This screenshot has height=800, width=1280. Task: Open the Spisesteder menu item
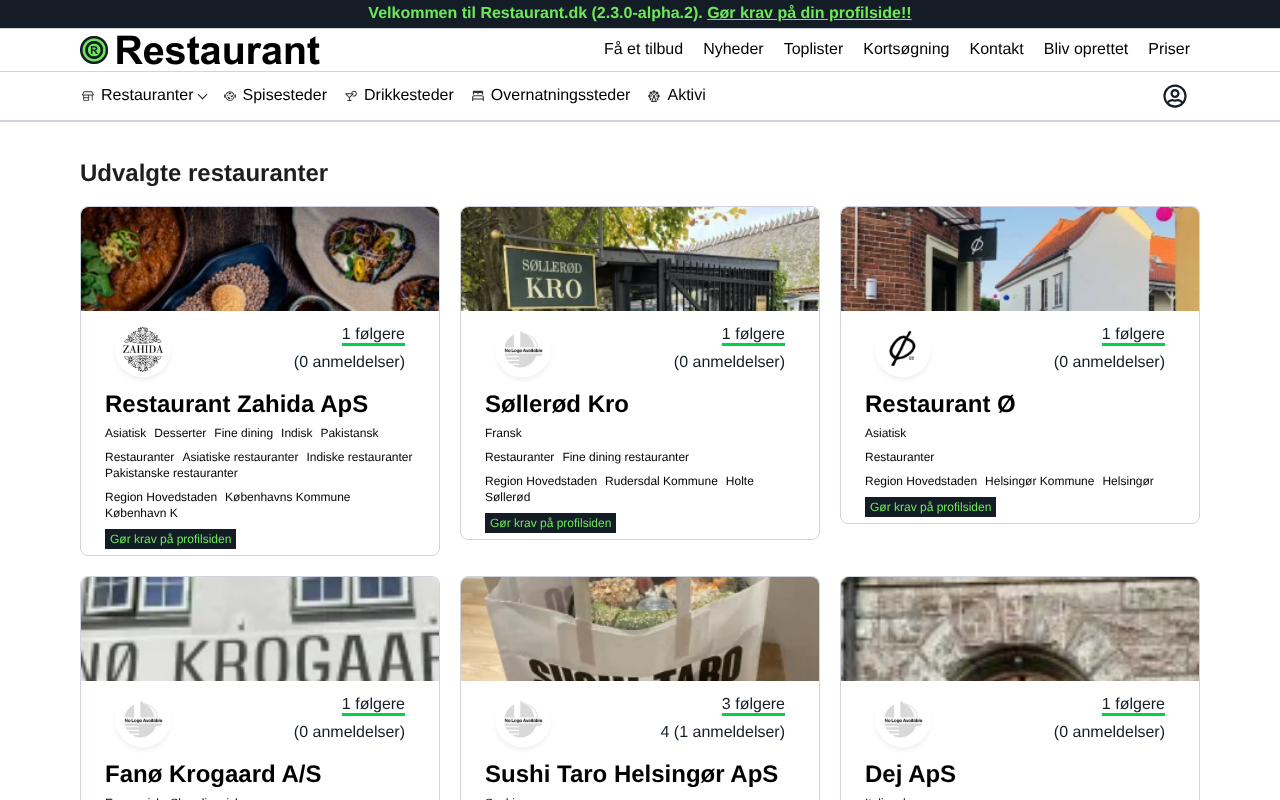285,95
